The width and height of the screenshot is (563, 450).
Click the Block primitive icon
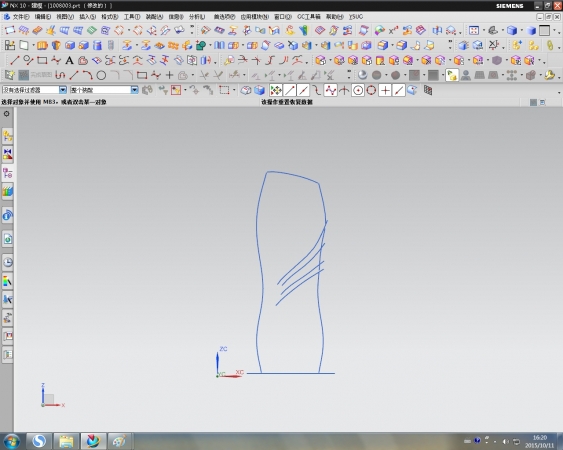click(x=70, y=45)
